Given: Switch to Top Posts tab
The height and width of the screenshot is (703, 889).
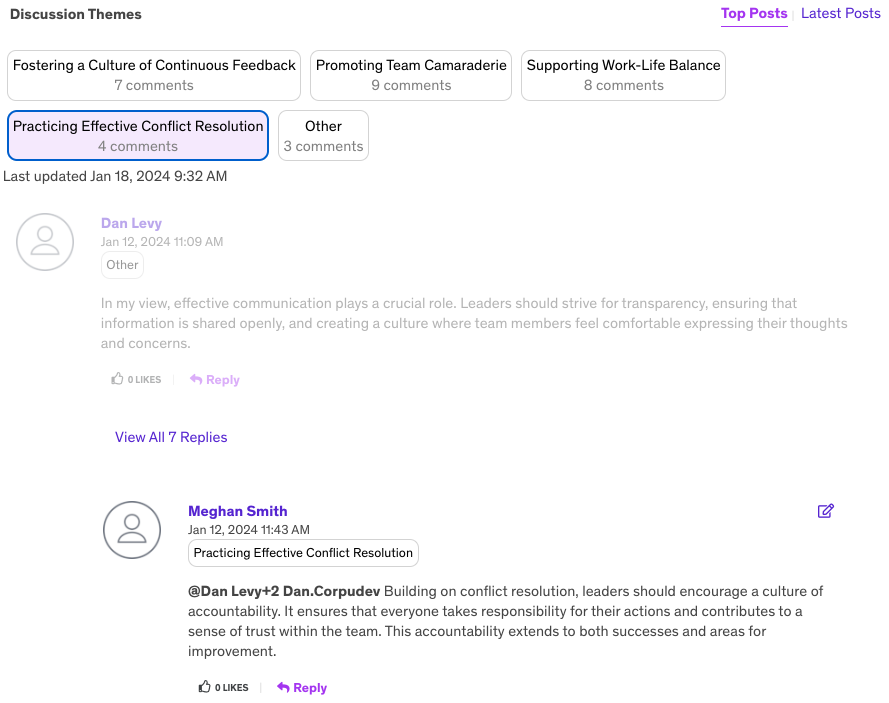Looking at the screenshot, I should tap(754, 14).
